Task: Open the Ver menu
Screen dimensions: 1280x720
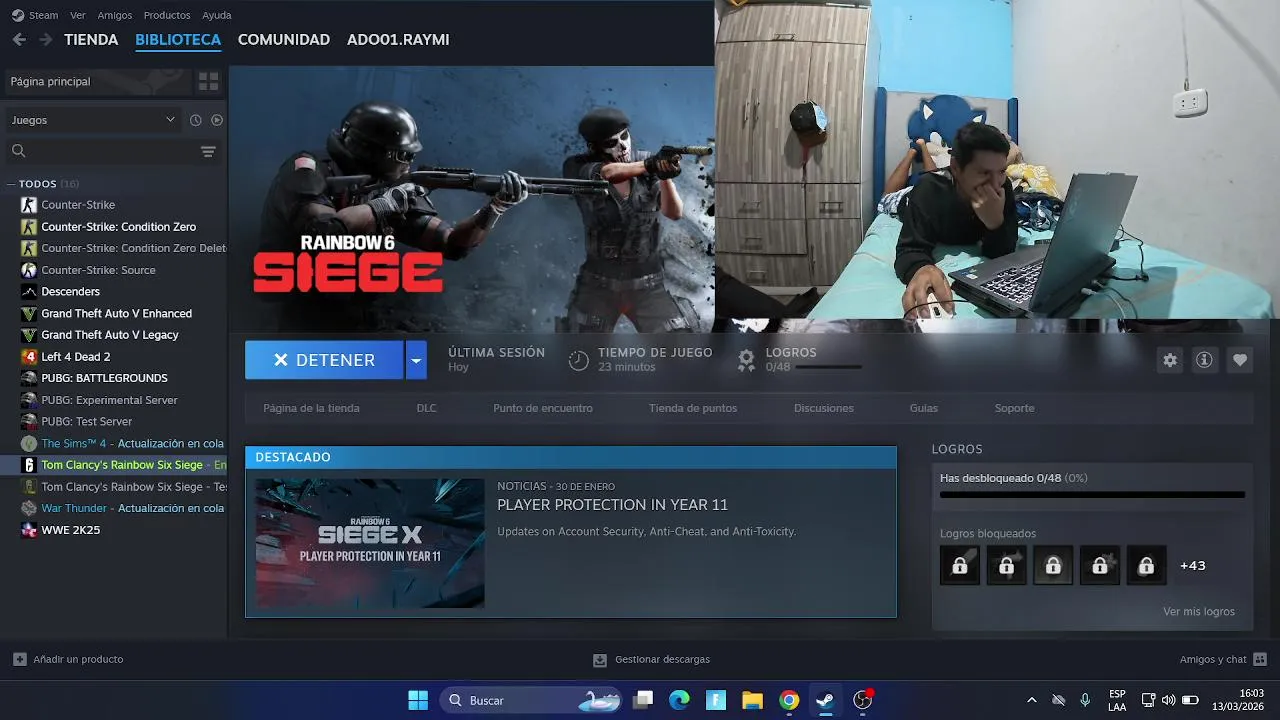Action: (78, 15)
